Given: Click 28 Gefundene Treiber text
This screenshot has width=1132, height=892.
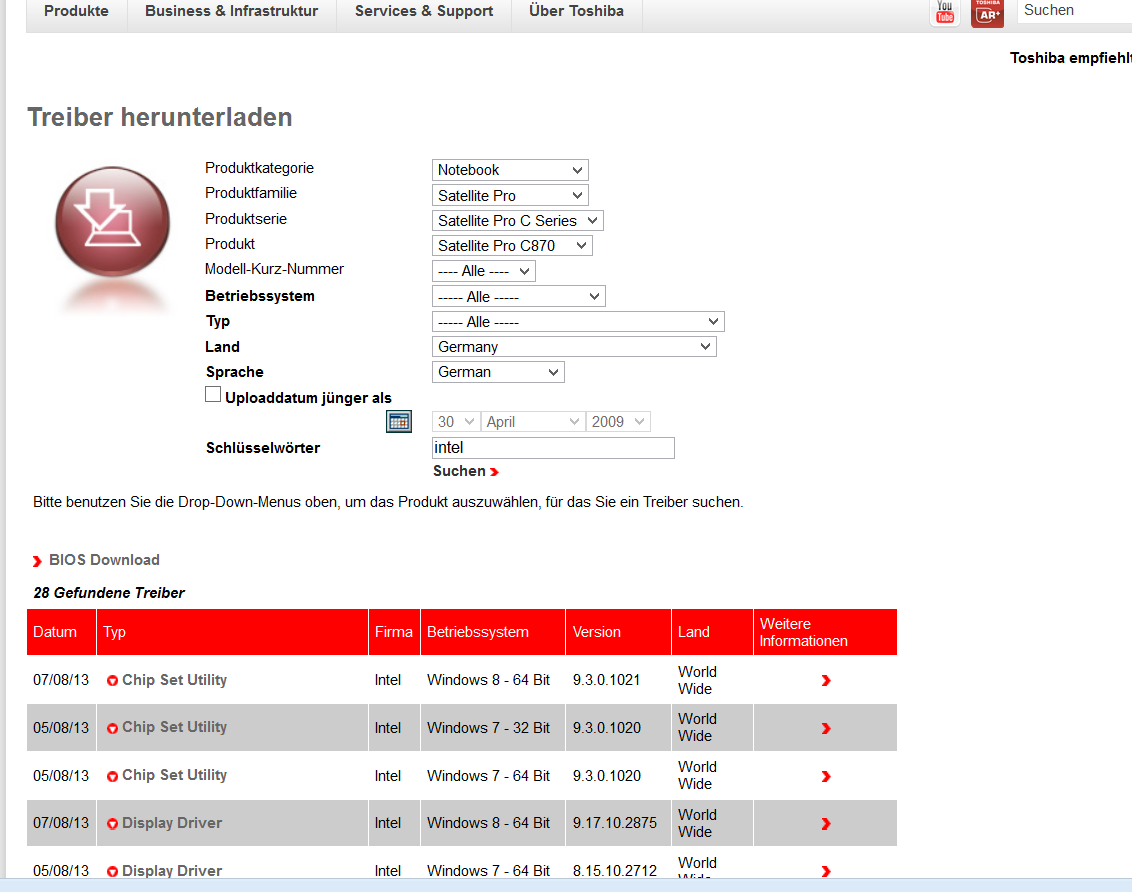Looking at the screenshot, I should 109,593.
